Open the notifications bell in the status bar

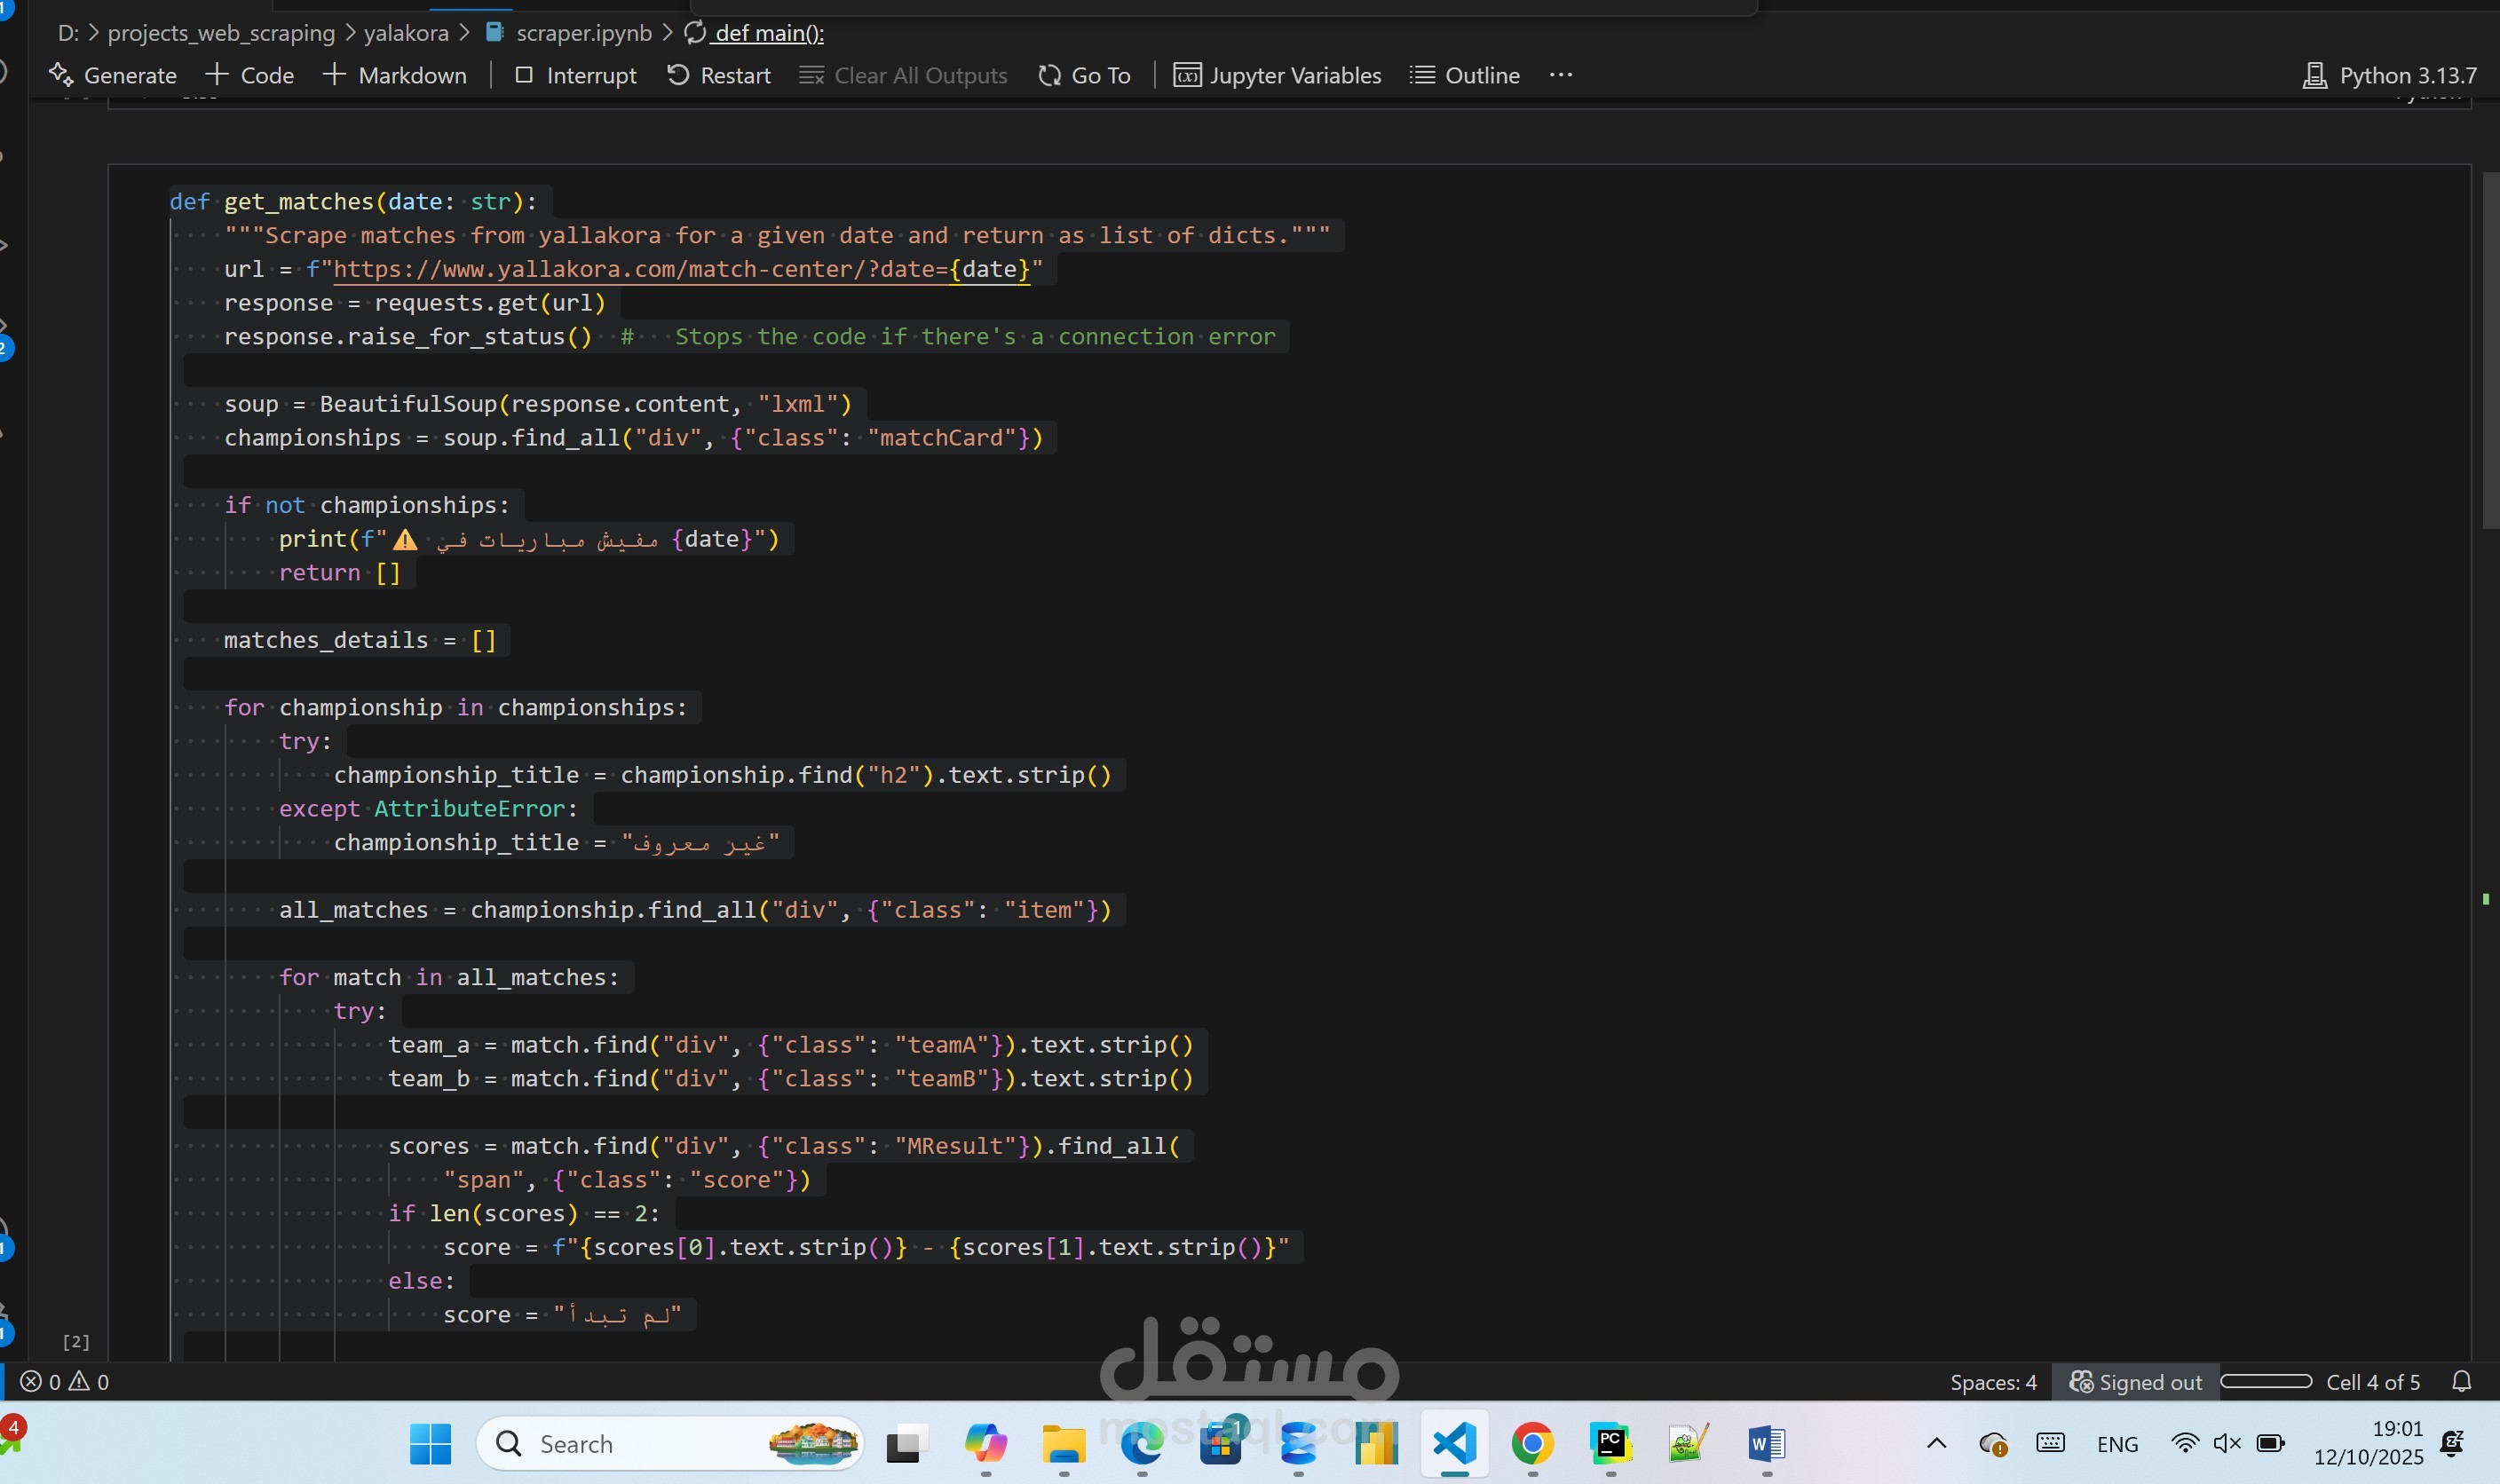pos(2462,1382)
